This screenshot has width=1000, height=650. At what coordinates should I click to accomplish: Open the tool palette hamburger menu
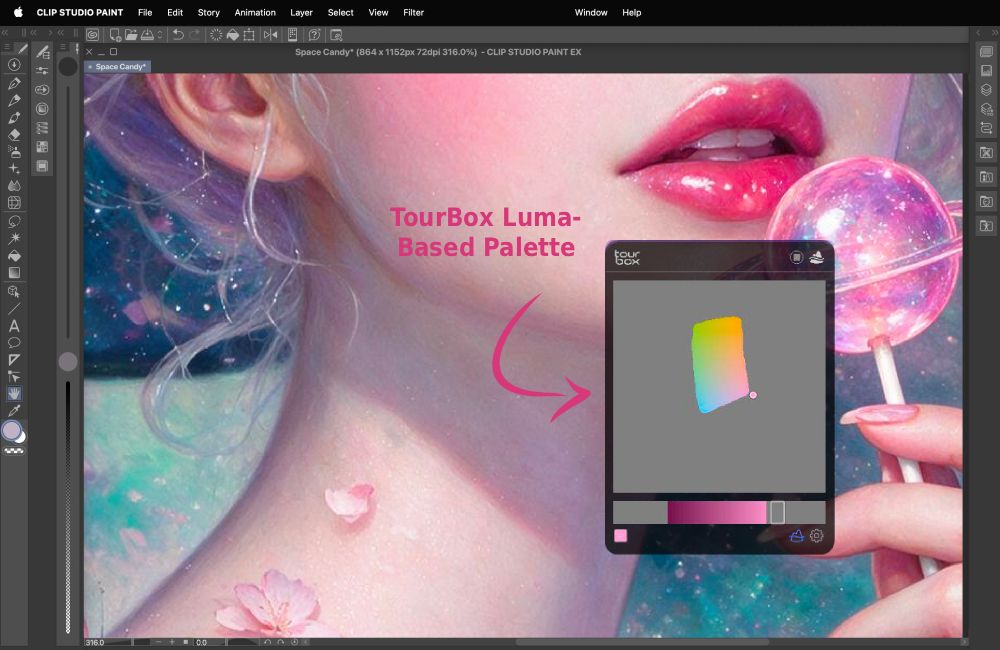(7, 47)
